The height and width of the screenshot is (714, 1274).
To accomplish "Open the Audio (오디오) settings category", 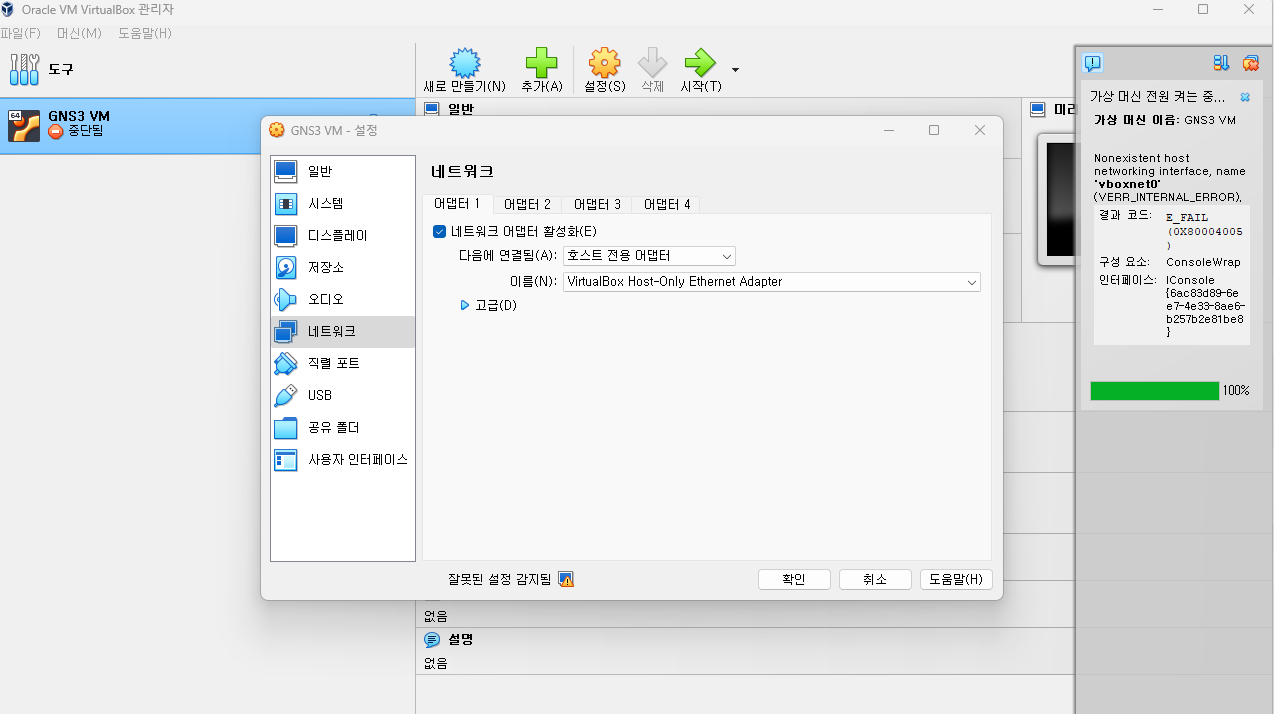I will pyautogui.click(x=343, y=299).
